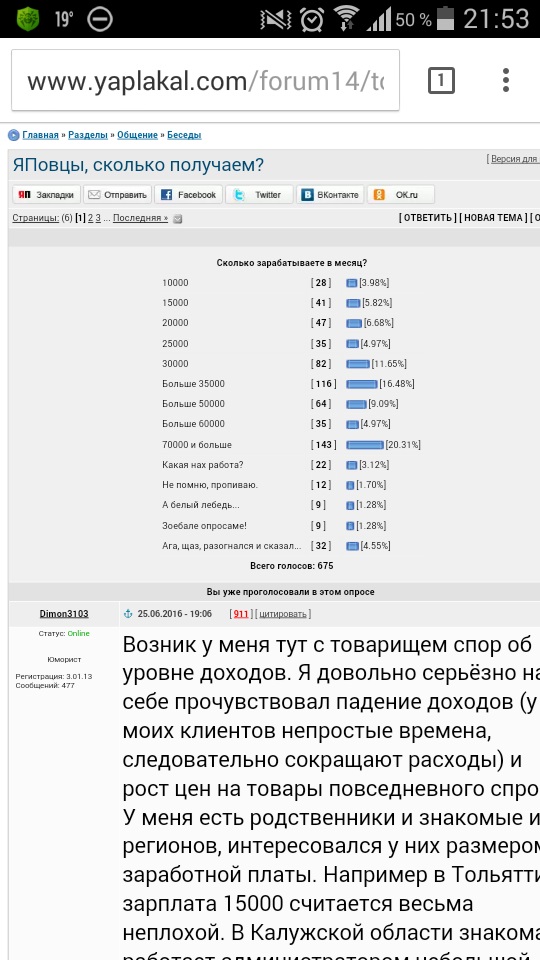Share the topic on OK.ru

pyautogui.click(x=401, y=195)
